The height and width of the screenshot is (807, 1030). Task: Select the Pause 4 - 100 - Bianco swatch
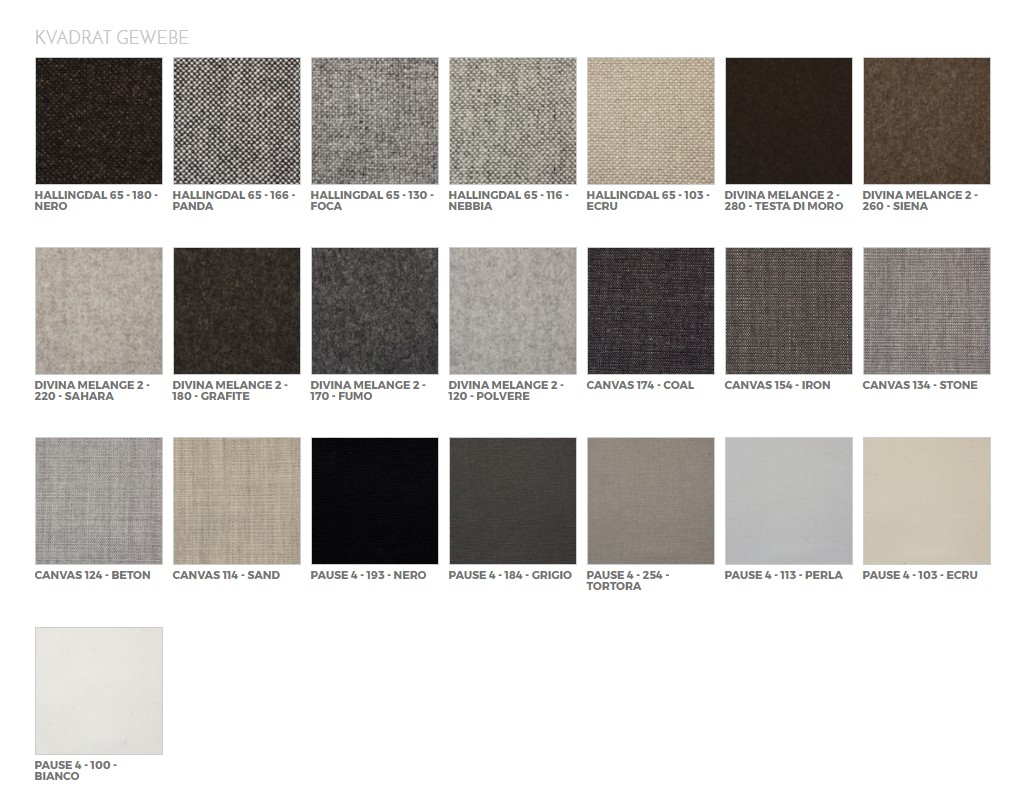(x=98, y=690)
